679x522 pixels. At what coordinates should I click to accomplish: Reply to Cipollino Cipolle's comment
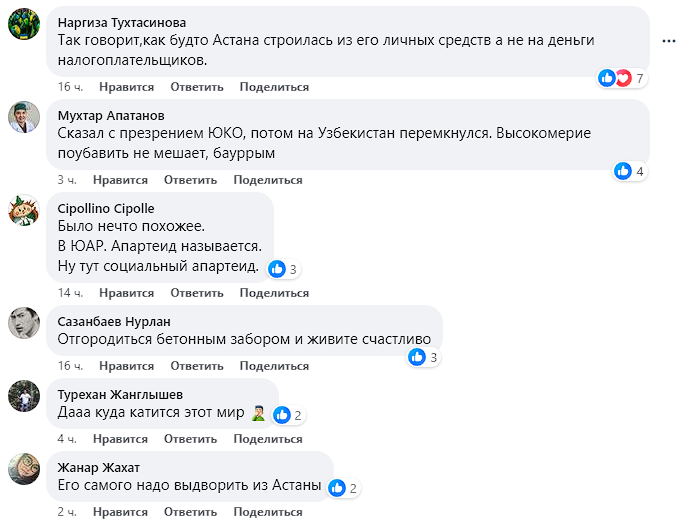coord(196,293)
